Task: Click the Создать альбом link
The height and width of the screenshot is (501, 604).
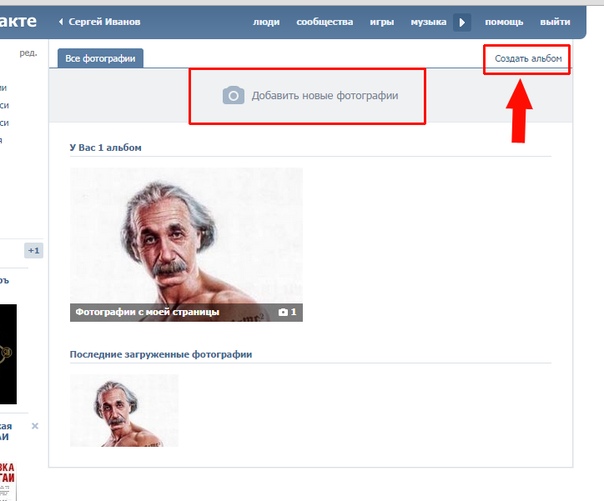Action: coord(528,59)
